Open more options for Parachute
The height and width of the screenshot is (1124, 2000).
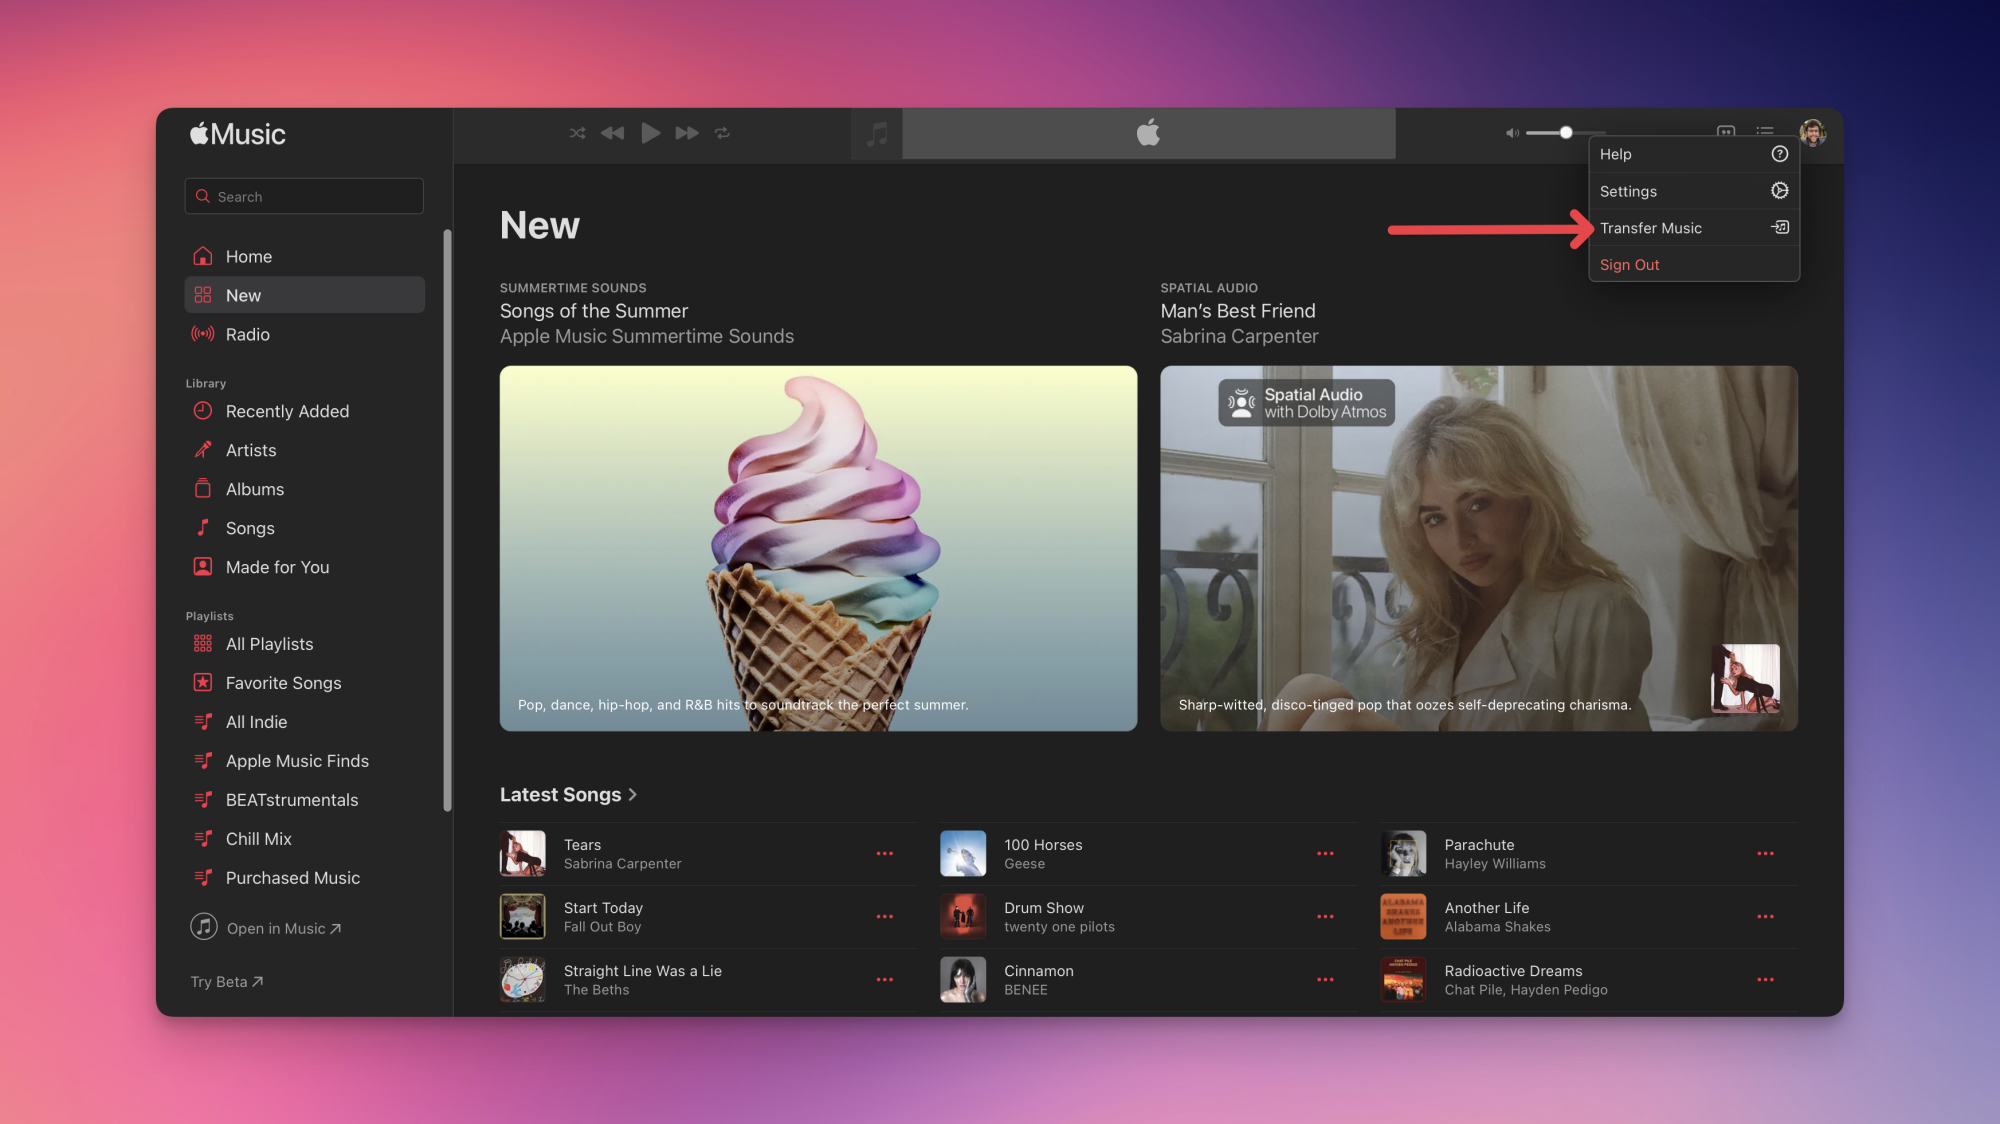tap(1765, 854)
